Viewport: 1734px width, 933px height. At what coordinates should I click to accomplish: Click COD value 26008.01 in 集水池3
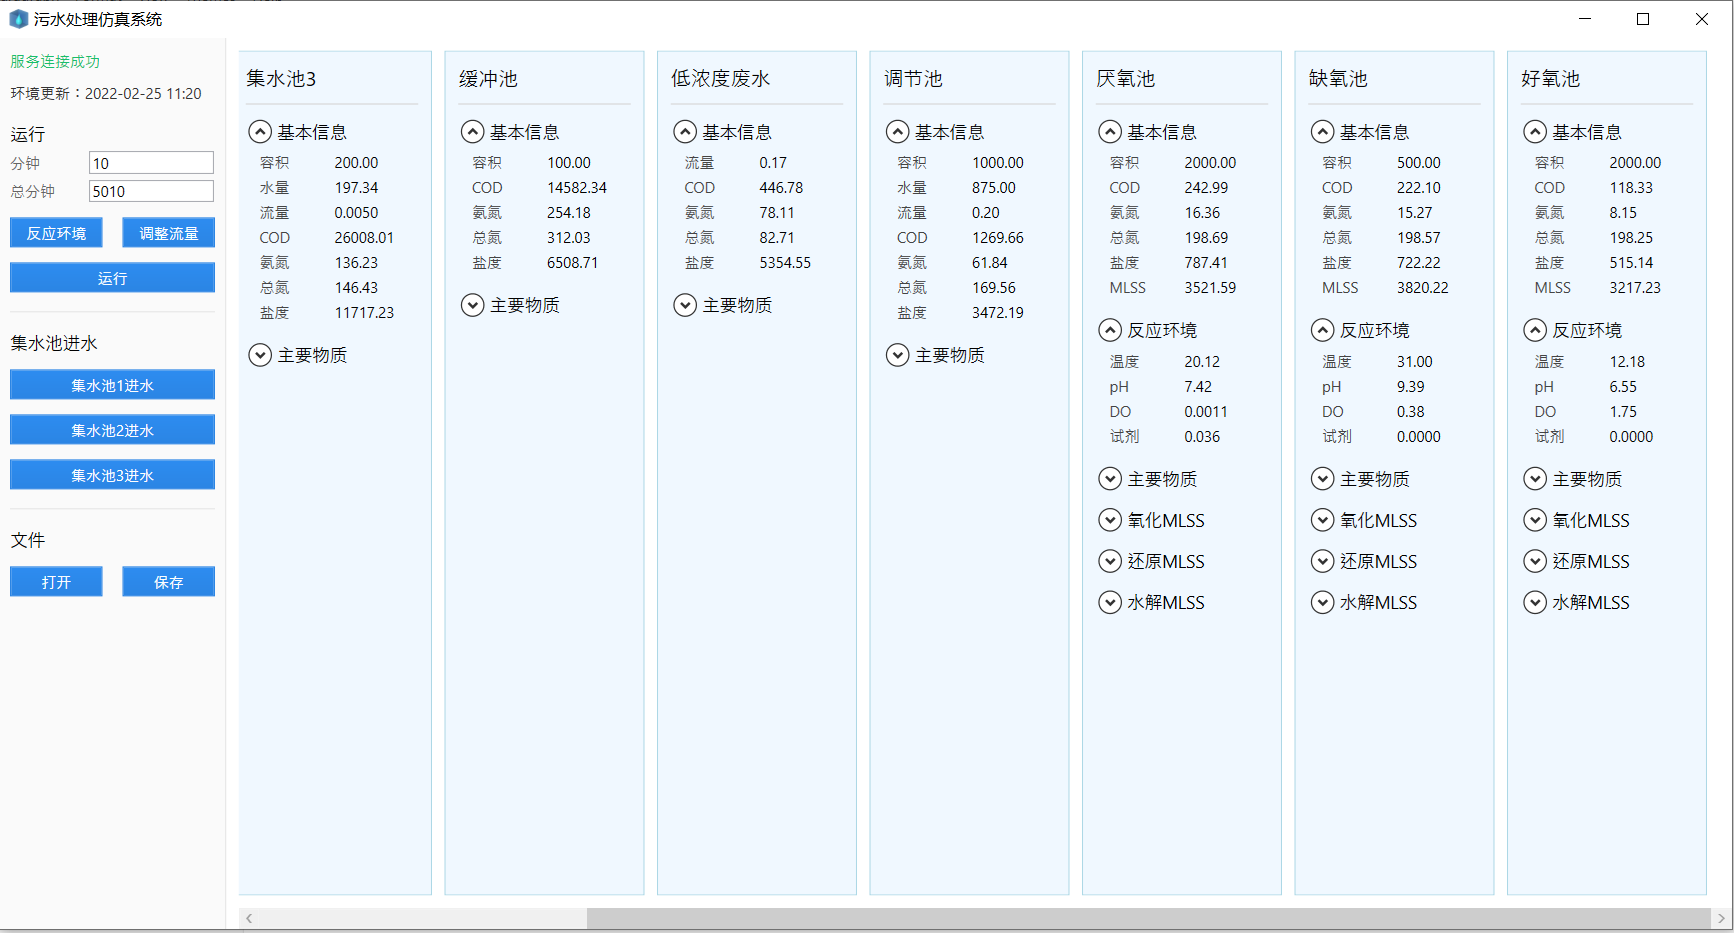(364, 238)
